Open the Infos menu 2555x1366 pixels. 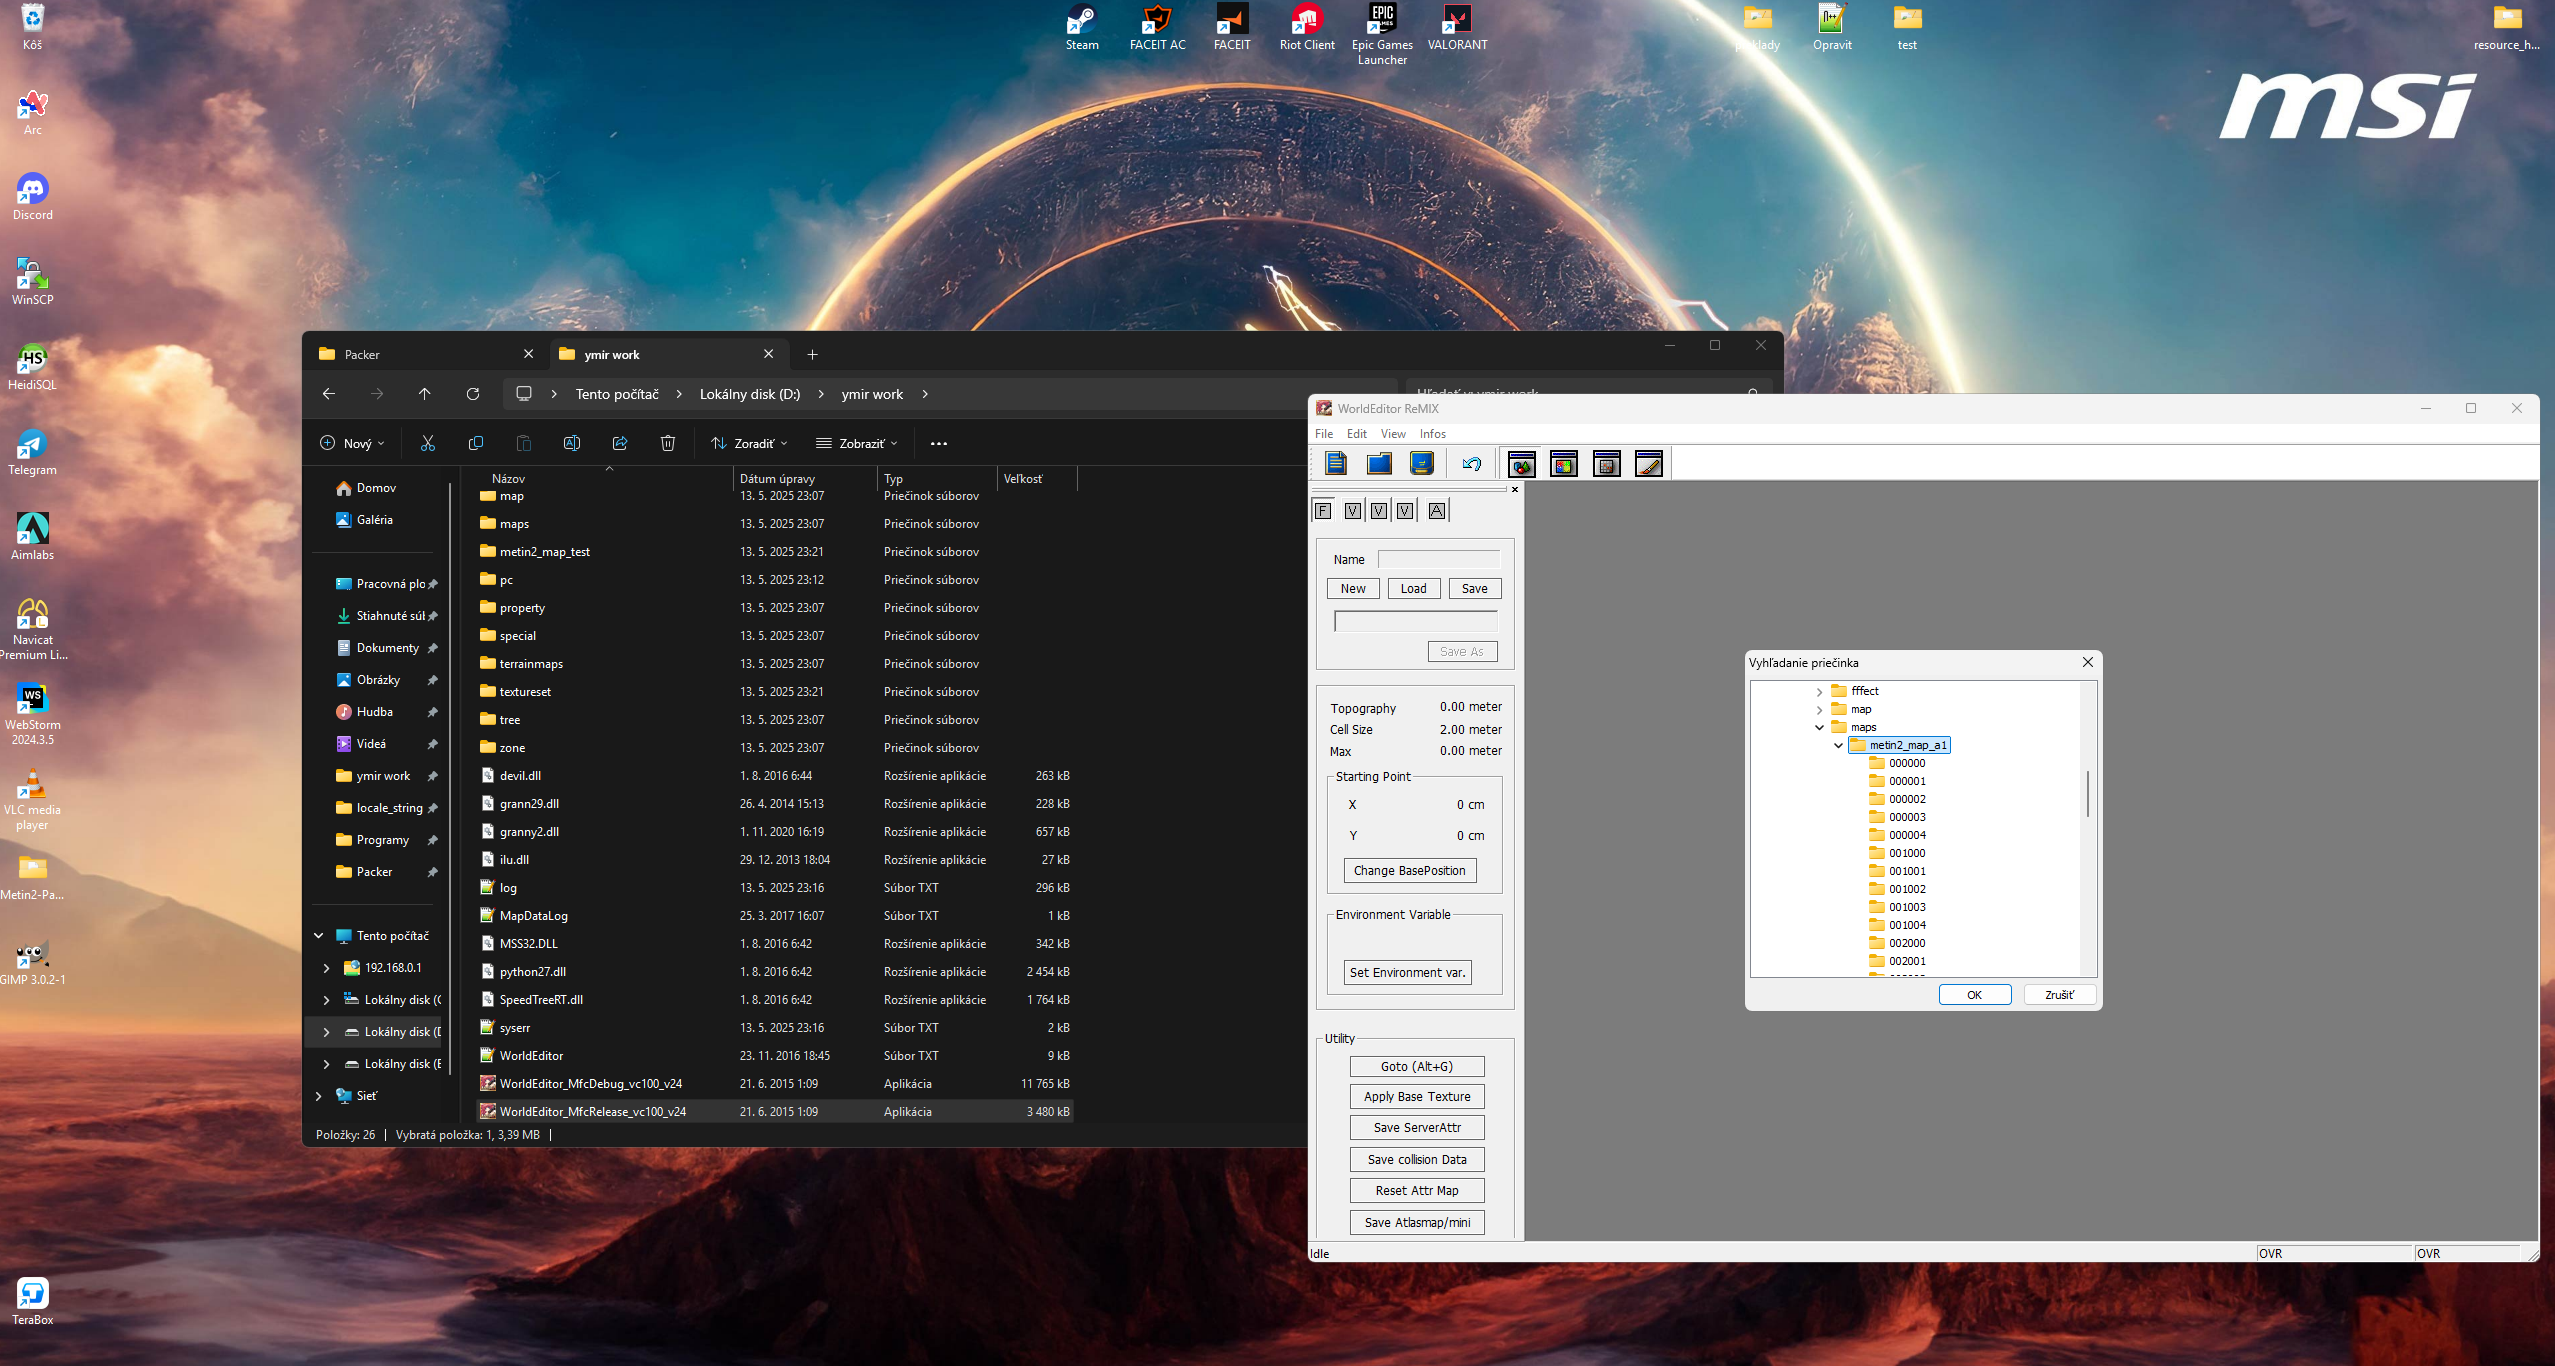[1432, 434]
